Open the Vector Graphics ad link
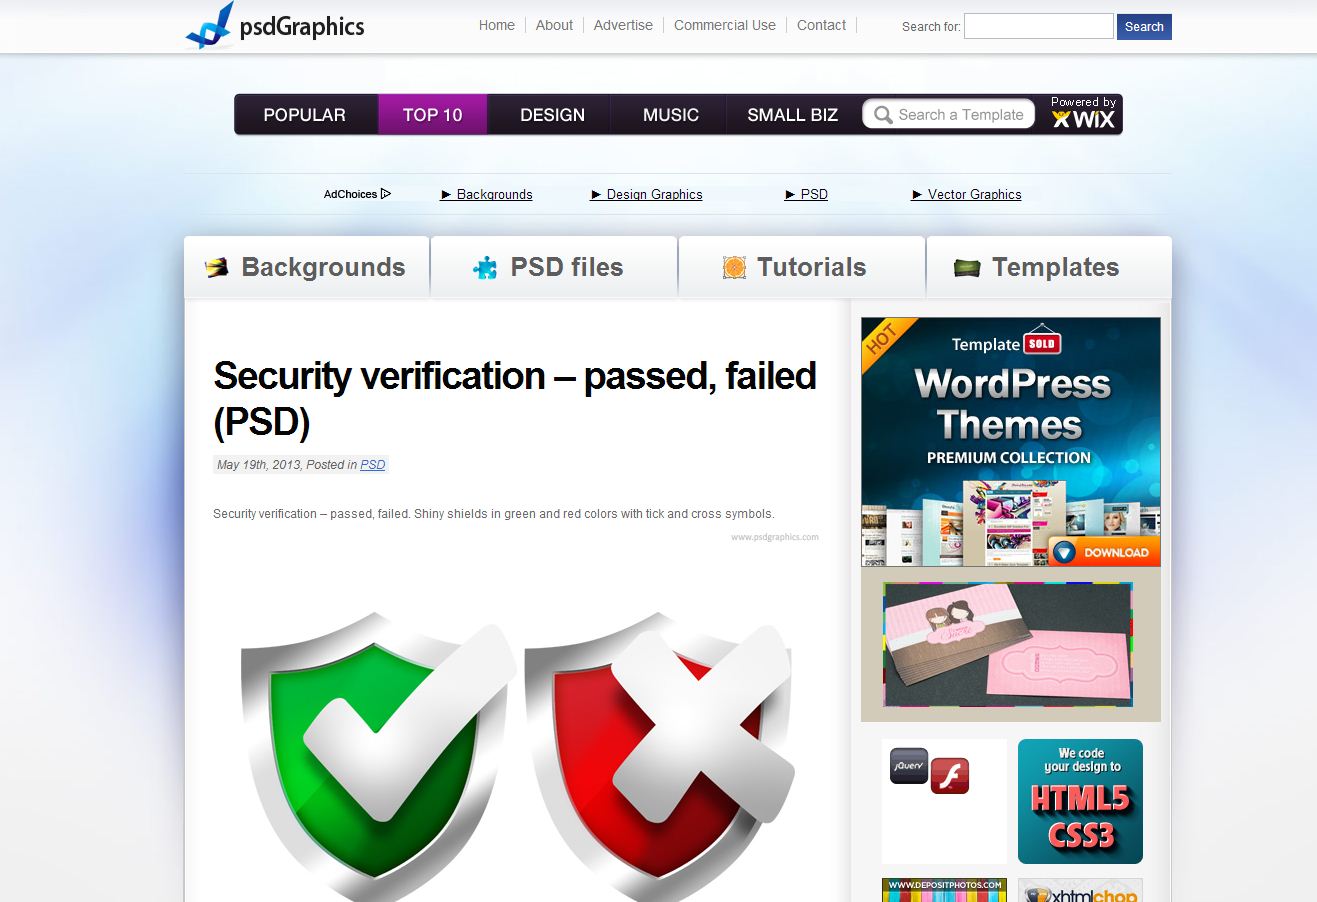The width and height of the screenshot is (1317, 902). coord(974,195)
